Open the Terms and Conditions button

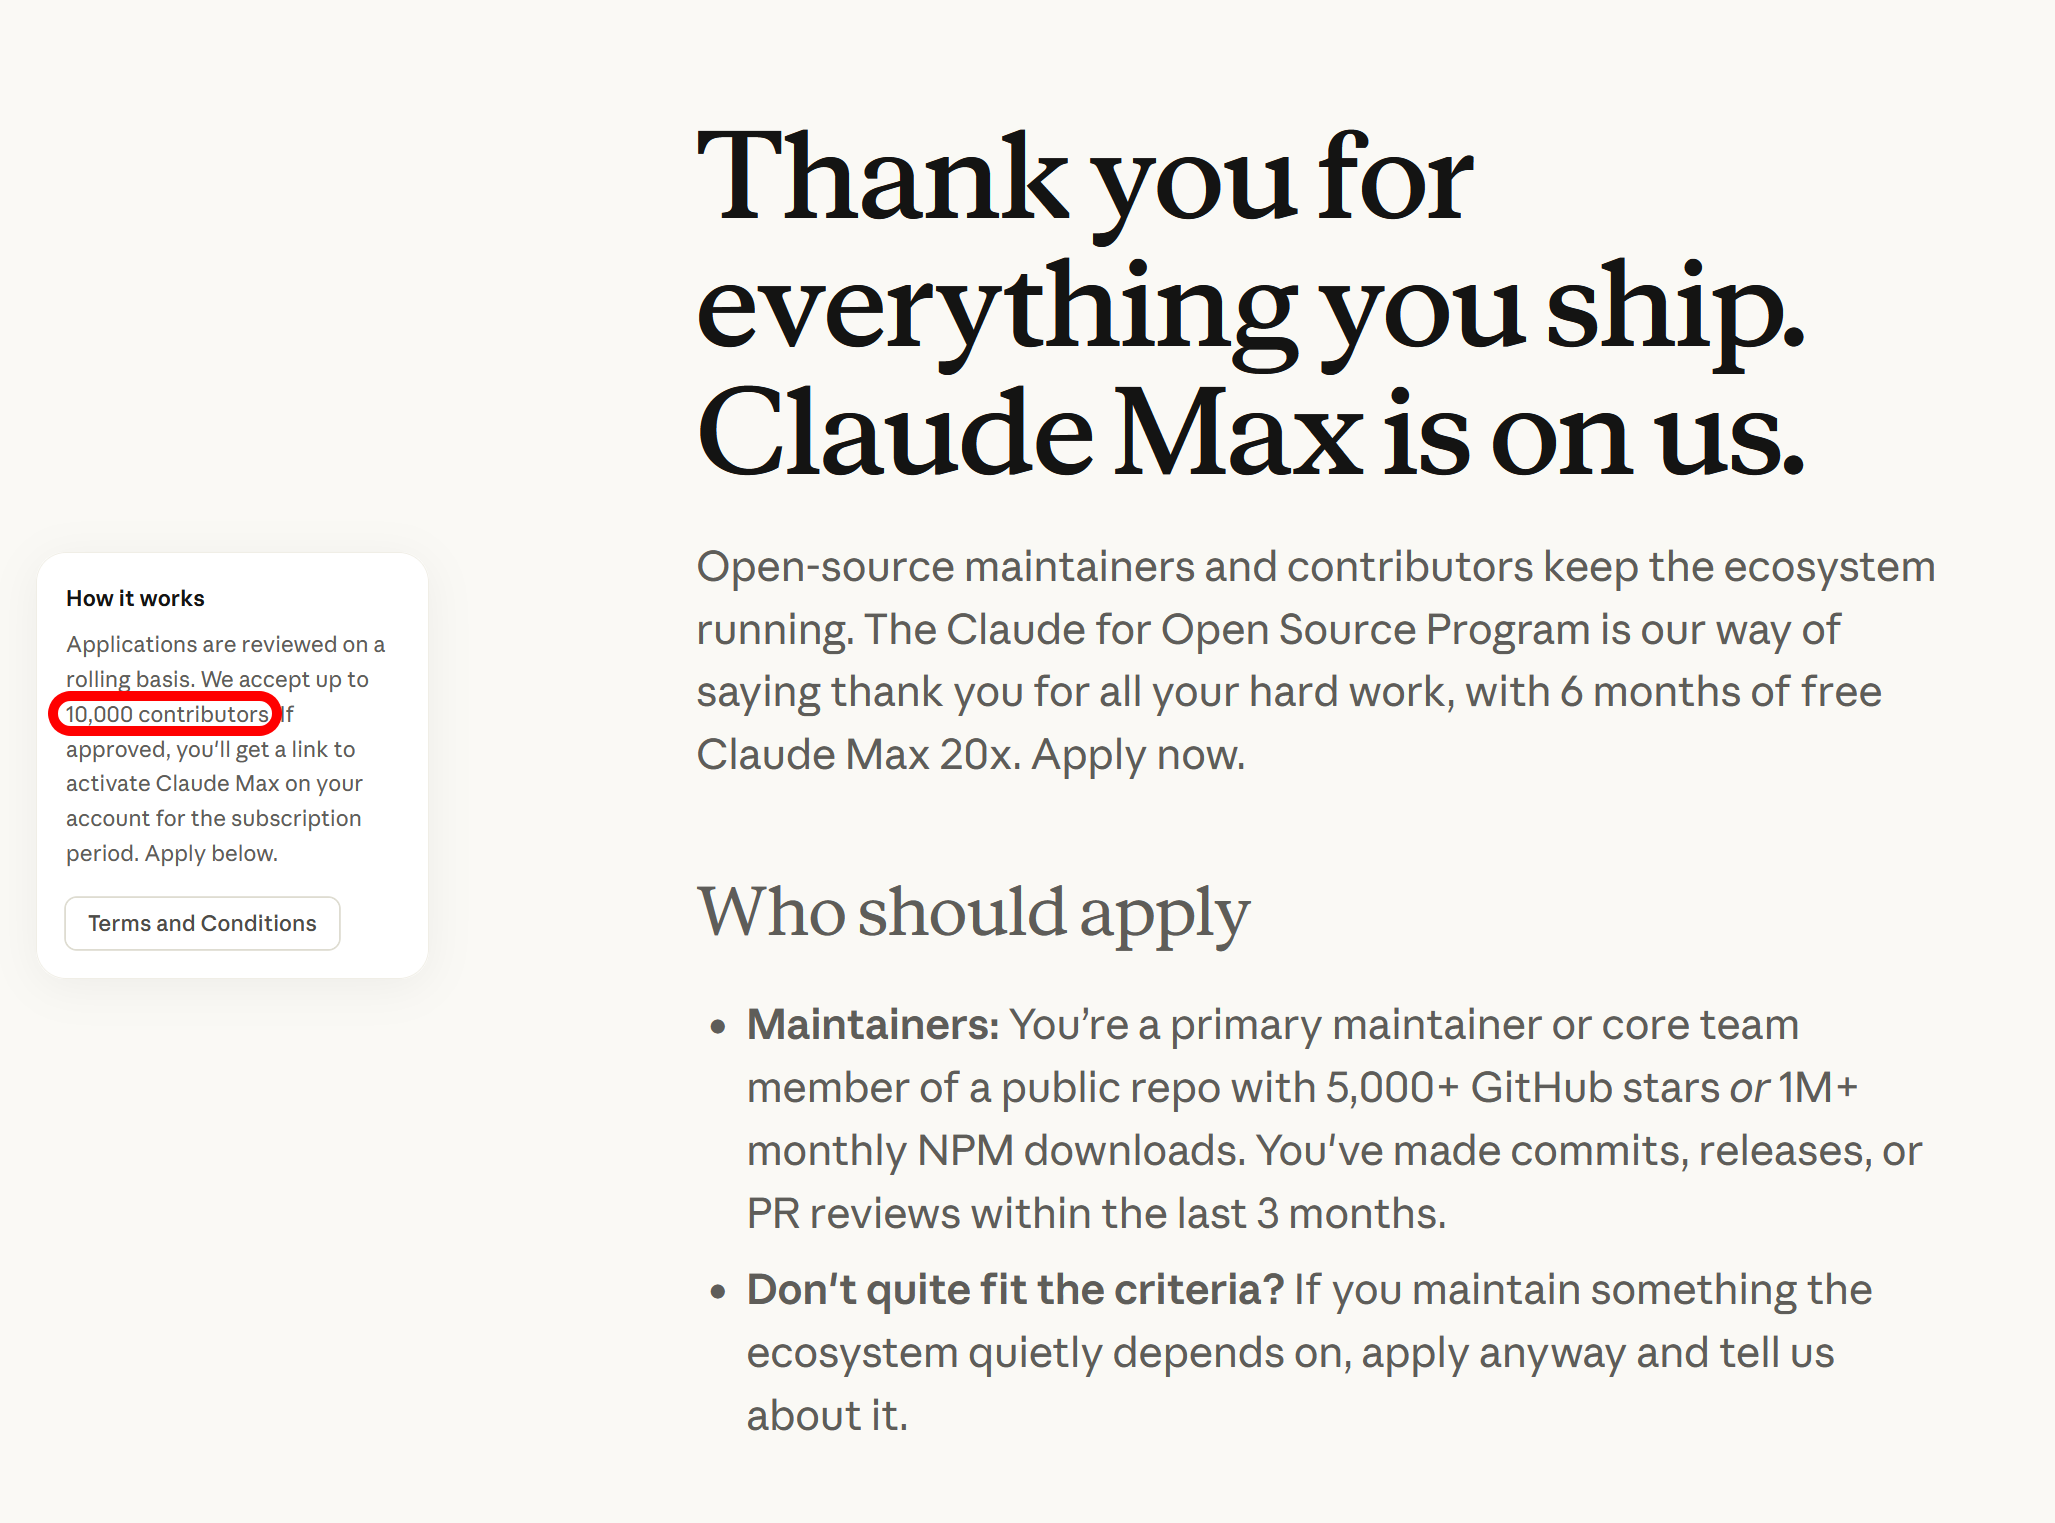202,923
